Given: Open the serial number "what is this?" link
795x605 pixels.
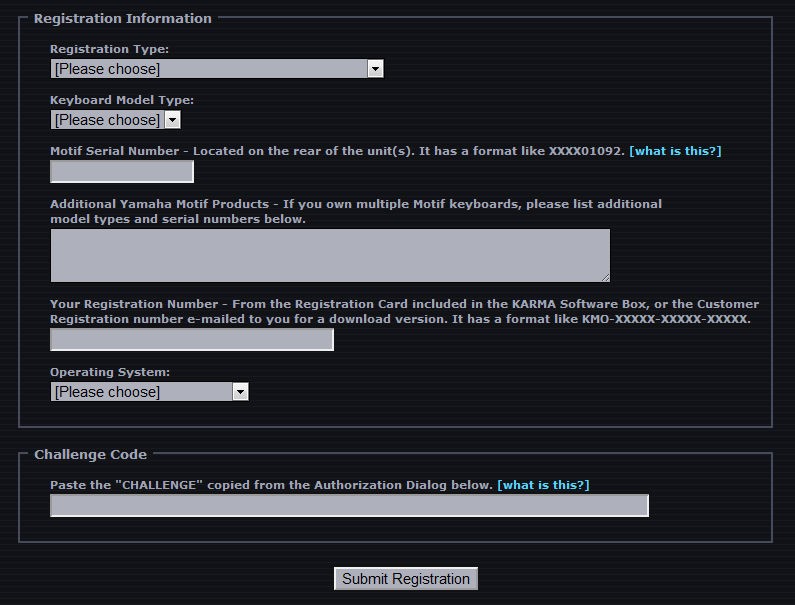Looking at the screenshot, I should [675, 151].
